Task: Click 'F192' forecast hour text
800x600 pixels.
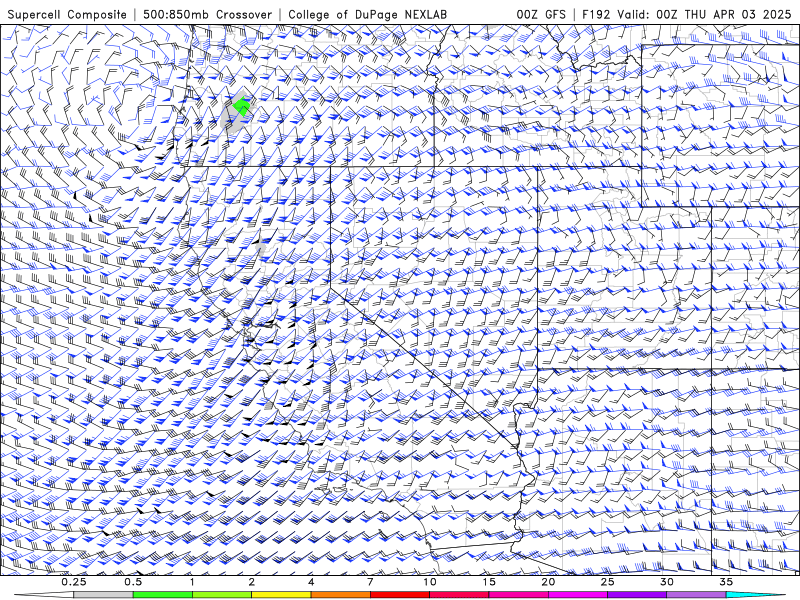Action: pyautogui.click(x=596, y=14)
